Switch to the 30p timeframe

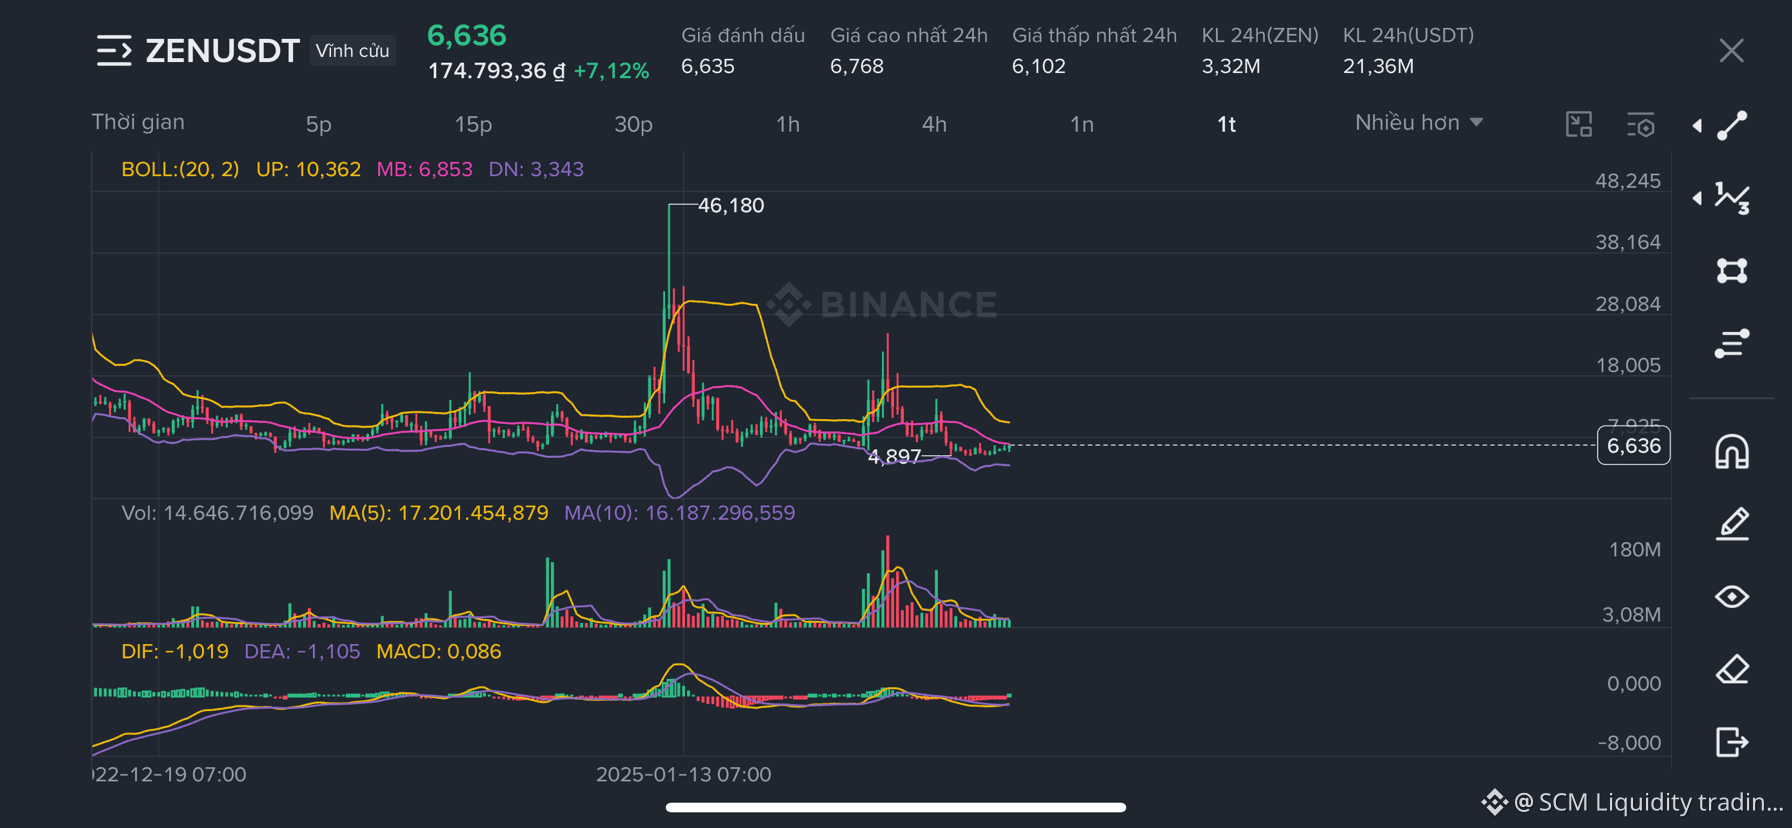[633, 124]
